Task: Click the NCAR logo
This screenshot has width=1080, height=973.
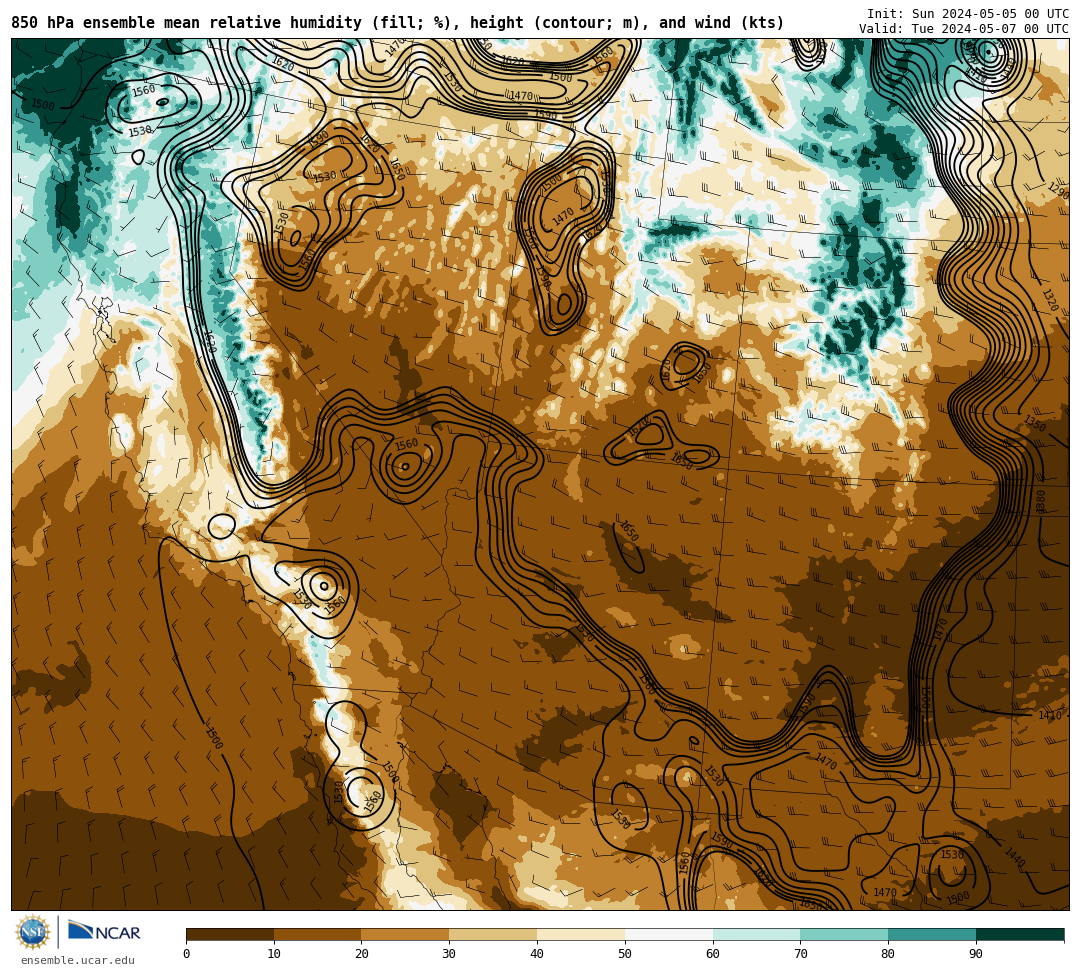Action: click(x=104, y=932)
